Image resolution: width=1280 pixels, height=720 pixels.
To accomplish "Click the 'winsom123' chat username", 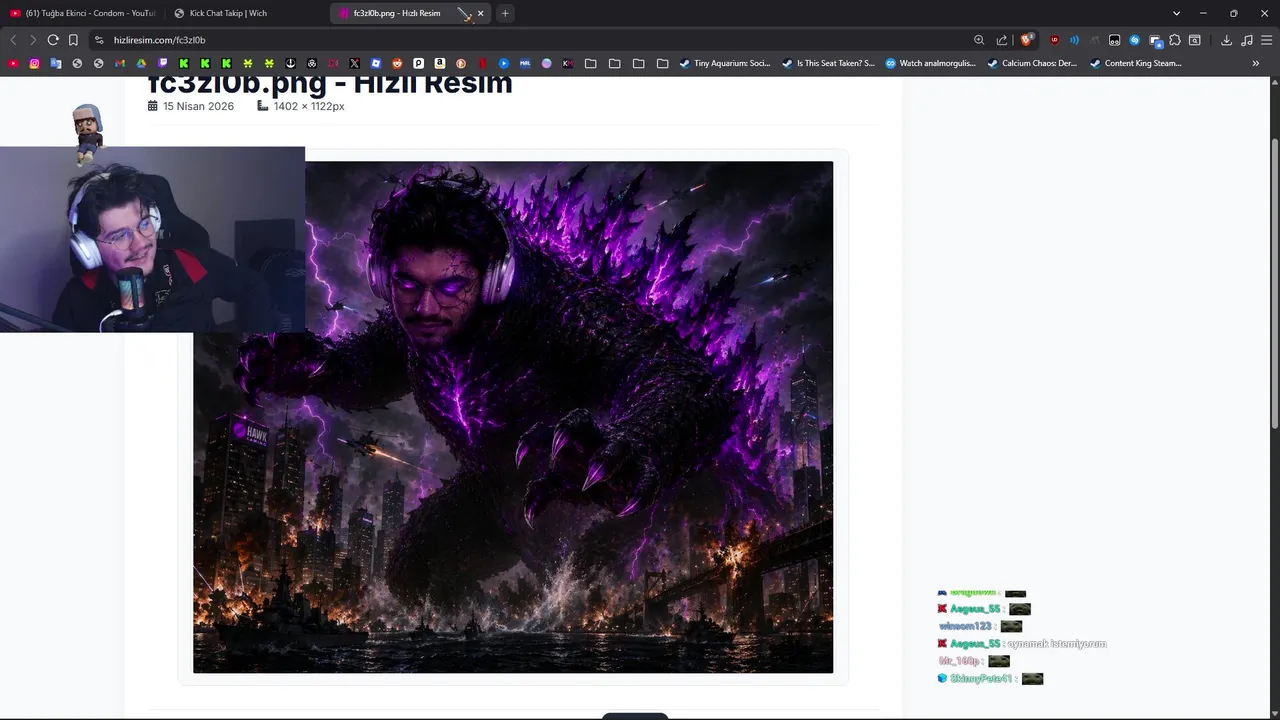I will coord(965,626).
